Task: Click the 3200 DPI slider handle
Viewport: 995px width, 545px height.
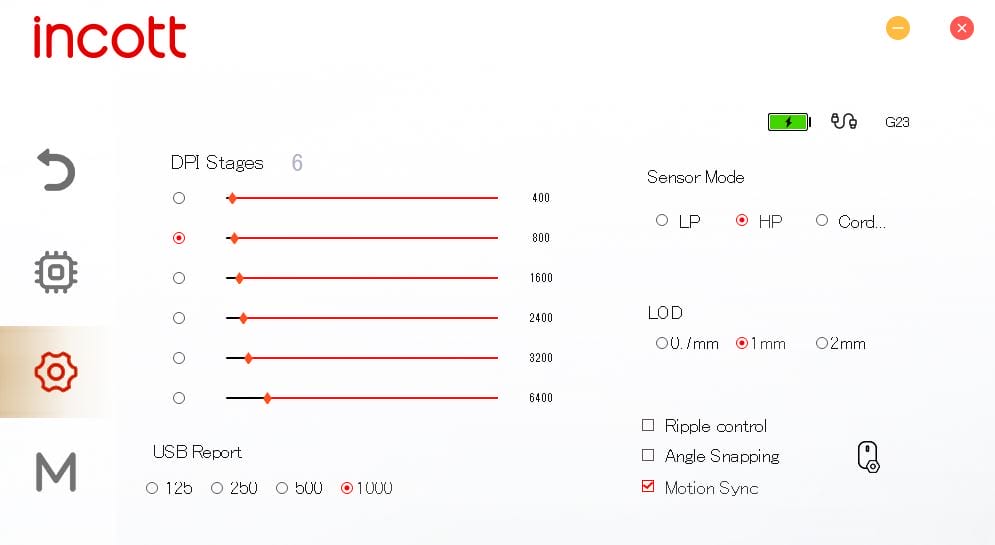Action: pyautogui.click(x=248, y=358)
